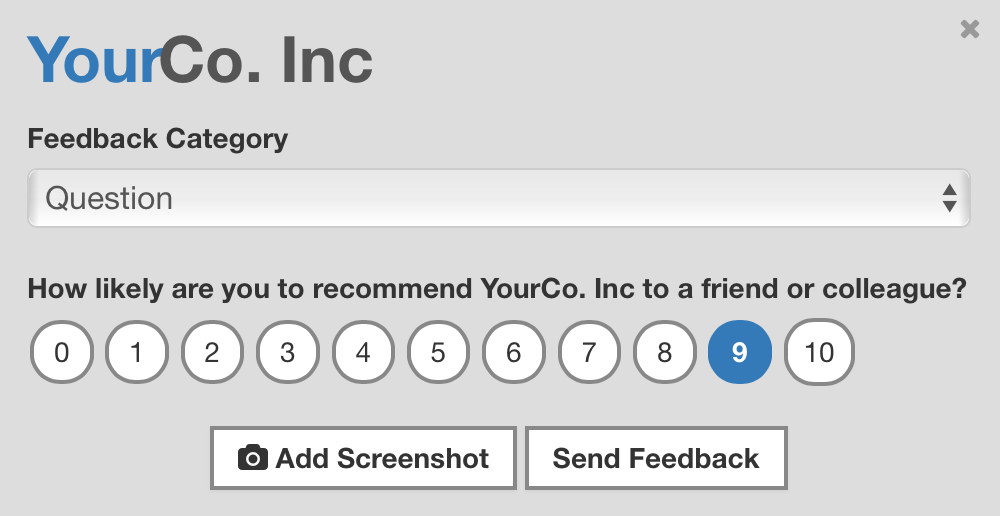This screenshot has width=1000, height=516.
Task: Click the Add Screenshot button label
Action: (x=382, y=458)
